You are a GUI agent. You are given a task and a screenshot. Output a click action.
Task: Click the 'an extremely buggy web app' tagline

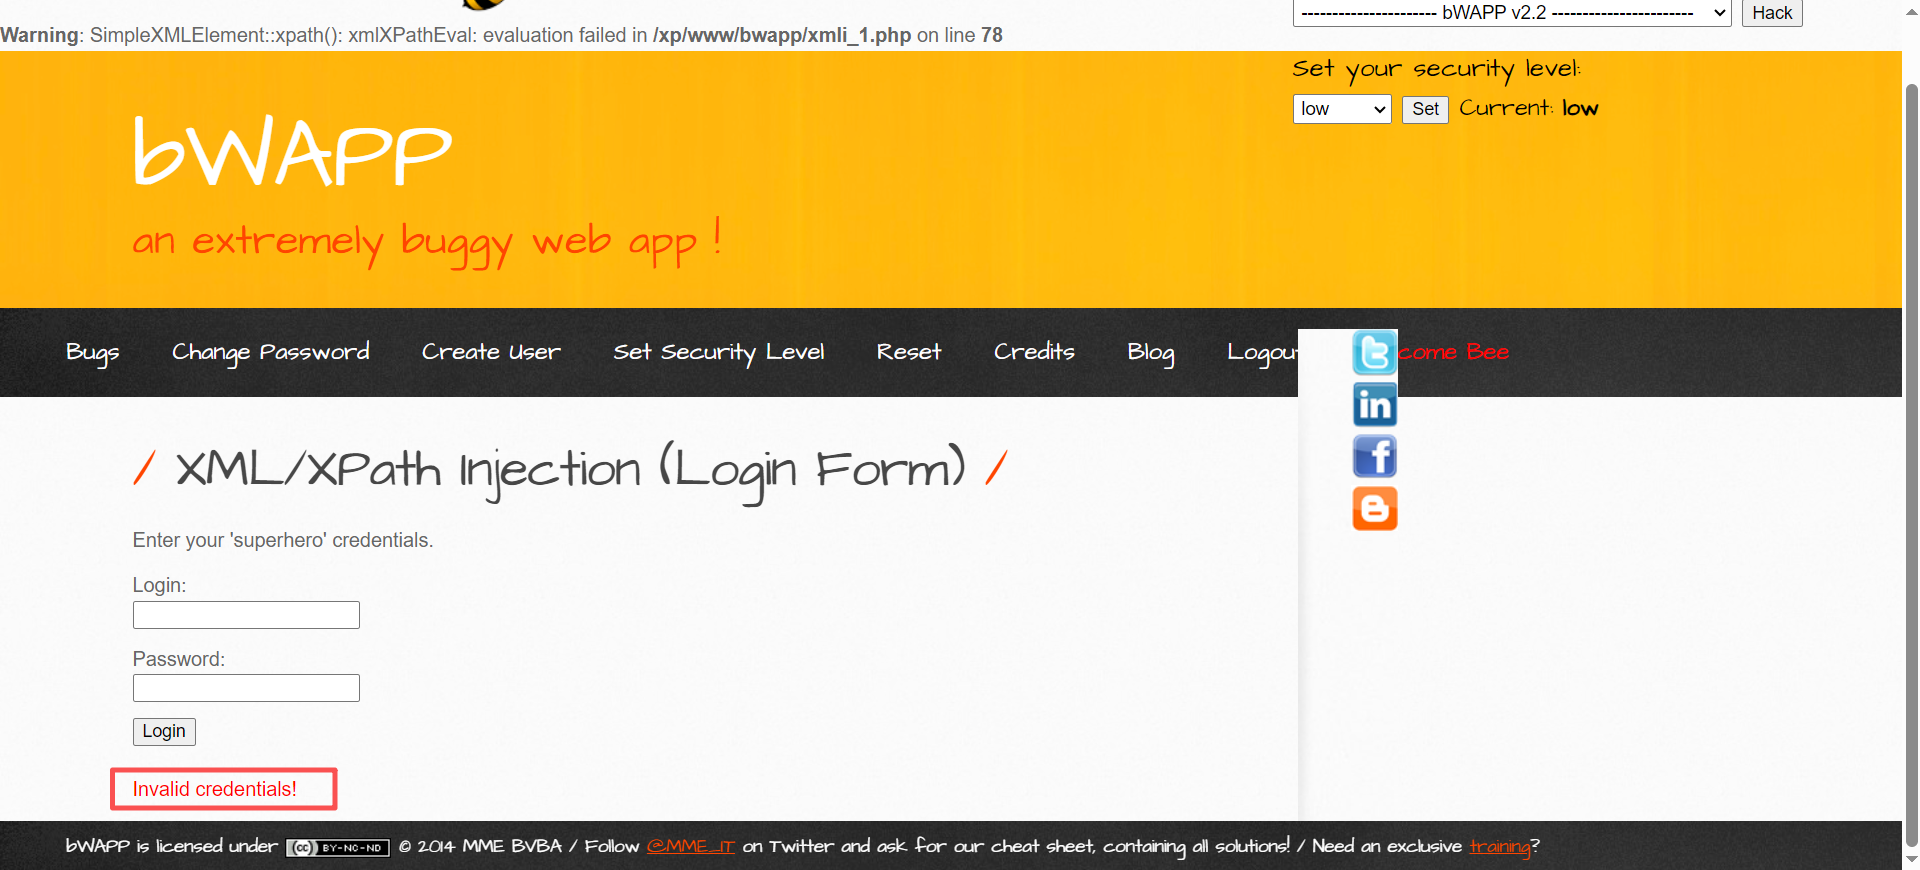(427, 241)
